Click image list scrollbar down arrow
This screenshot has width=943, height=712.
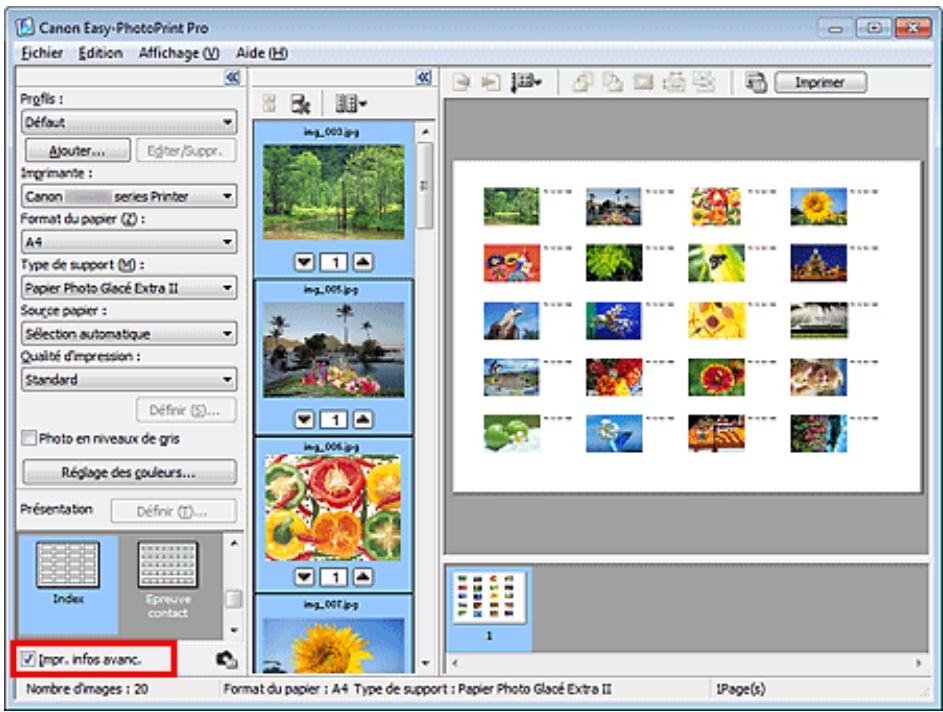pyautogui.click(x=425, y=663)
